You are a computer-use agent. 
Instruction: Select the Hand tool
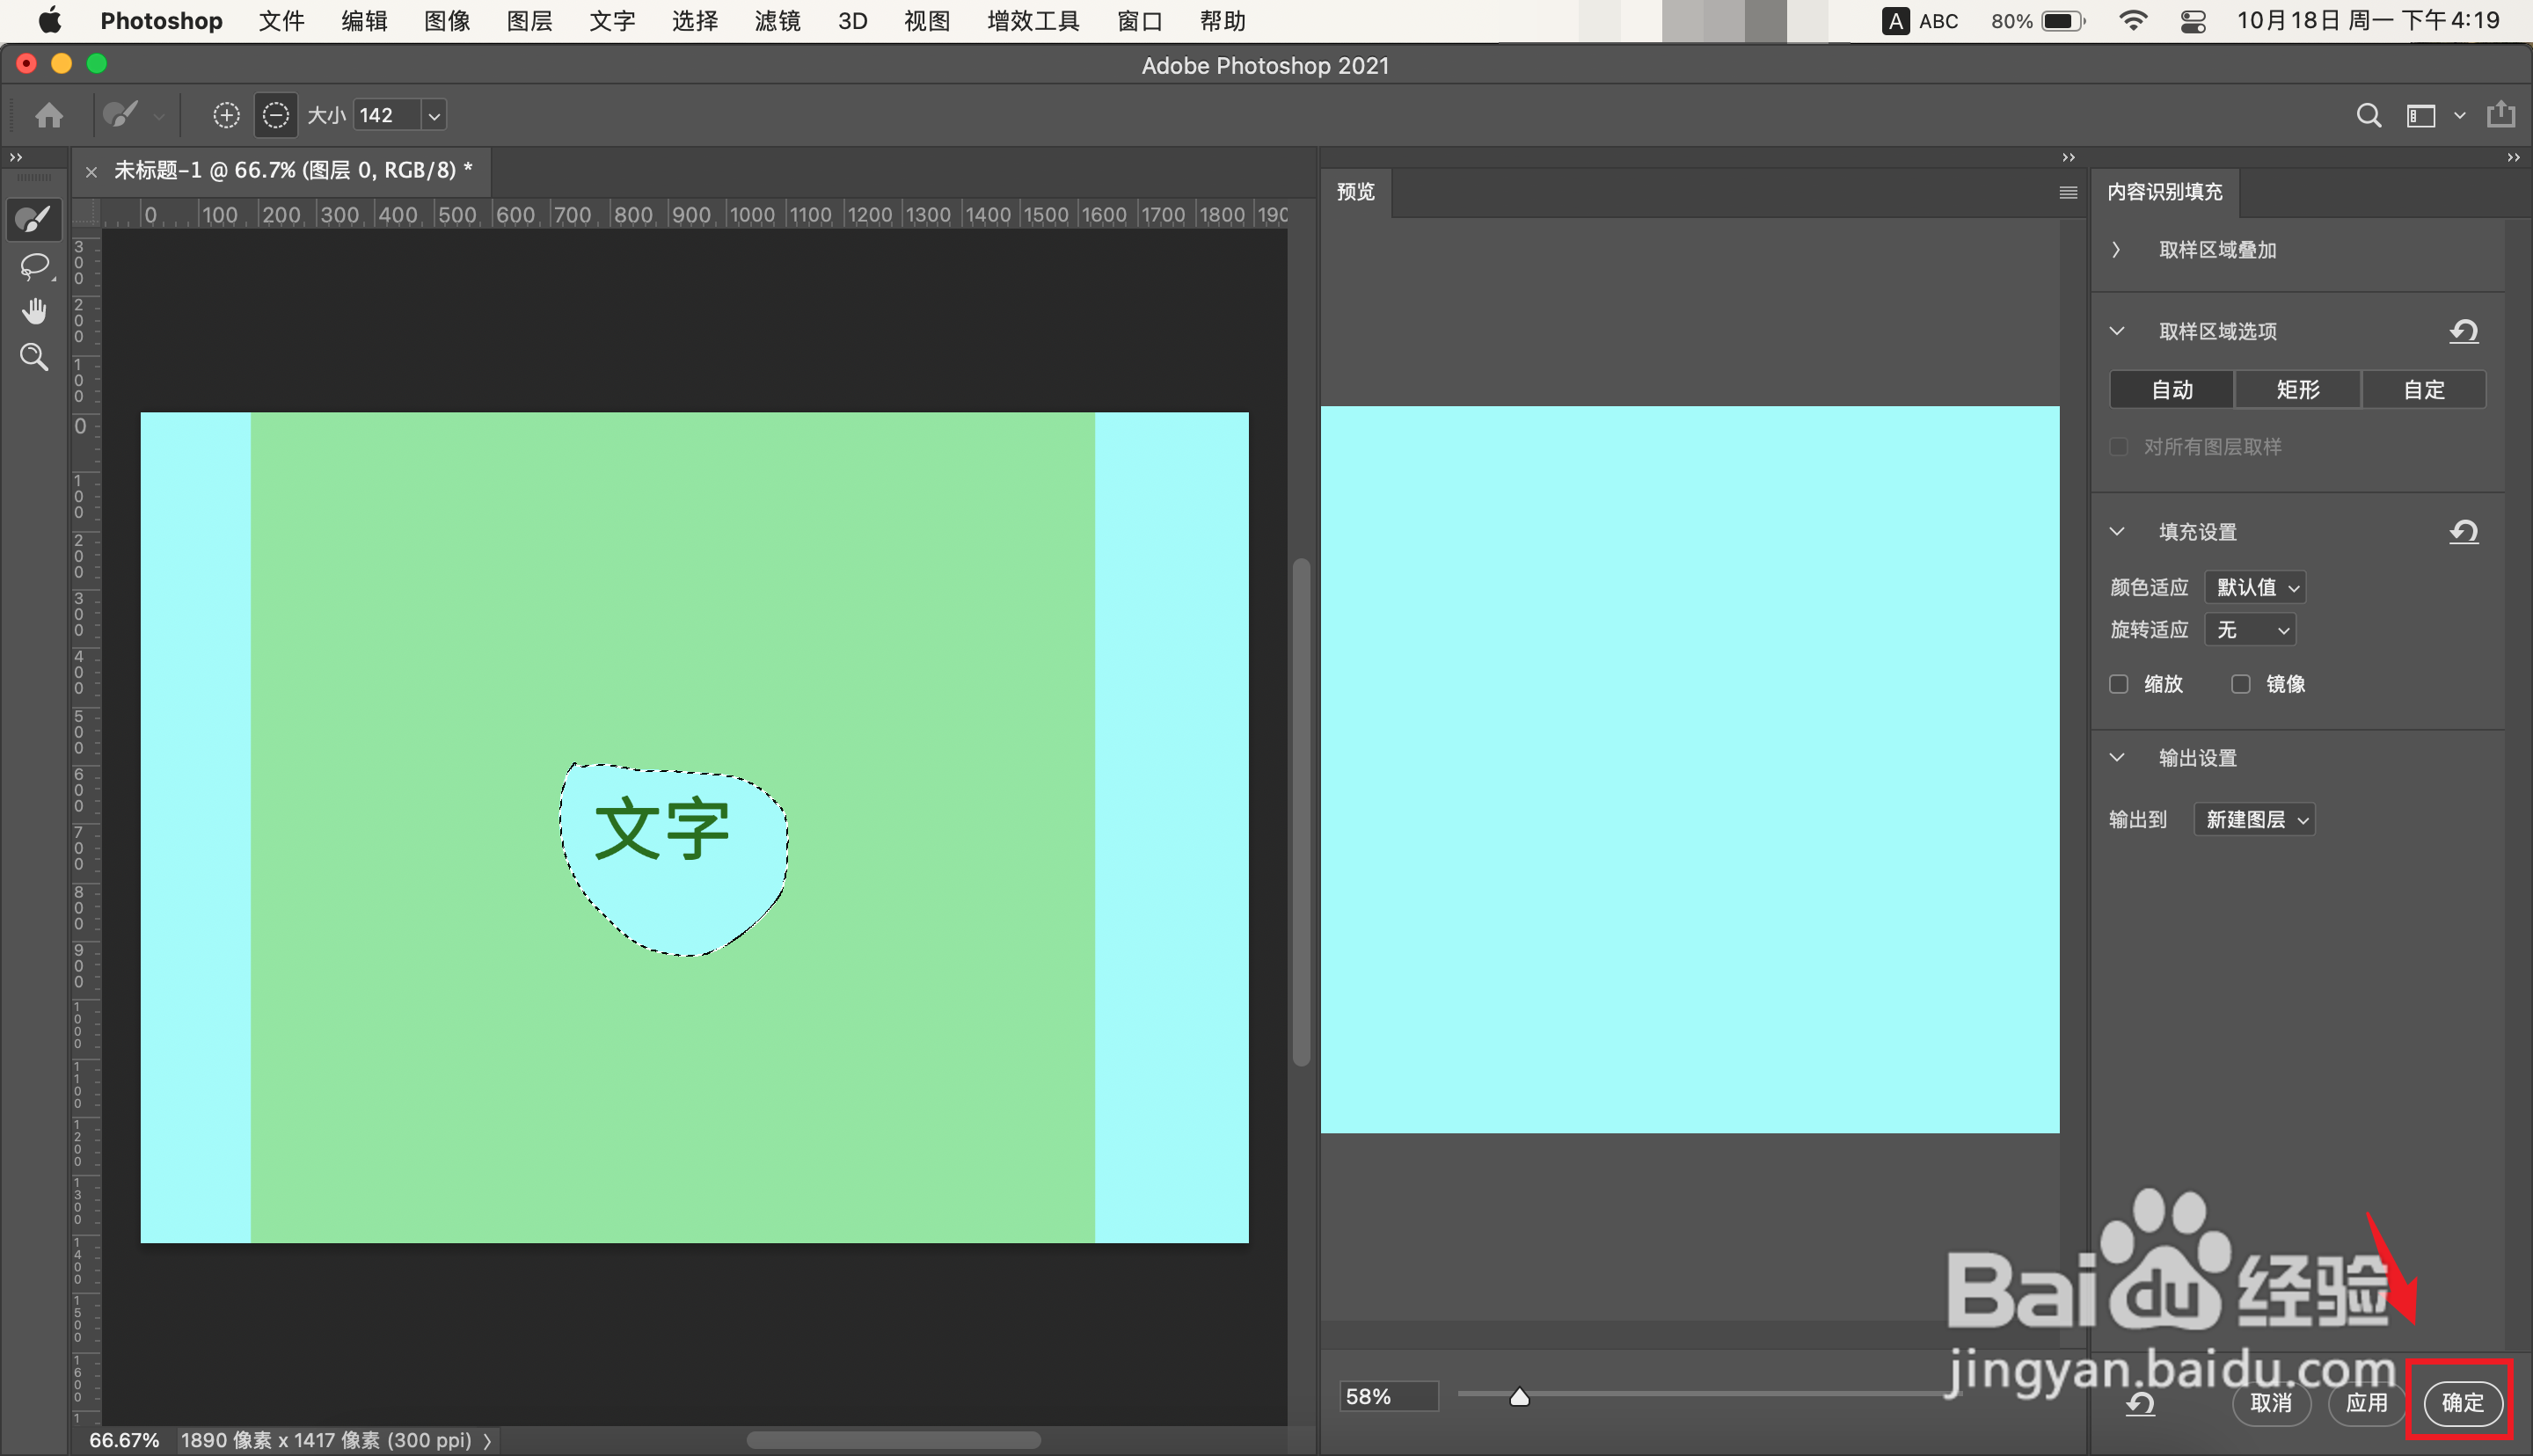(x=34, y=311)
